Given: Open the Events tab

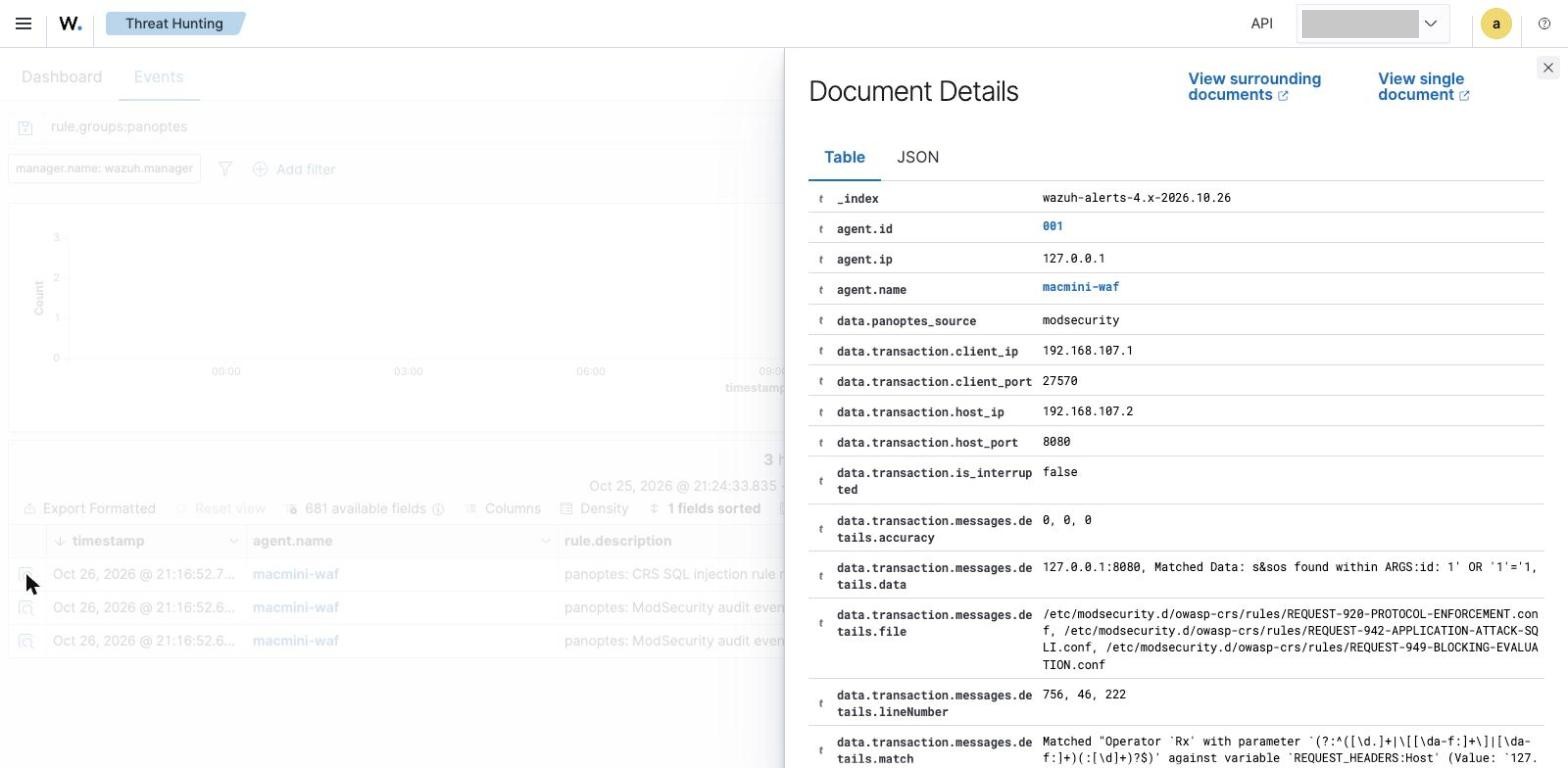Looking at the screenshot, I should [x=158, y=77].
